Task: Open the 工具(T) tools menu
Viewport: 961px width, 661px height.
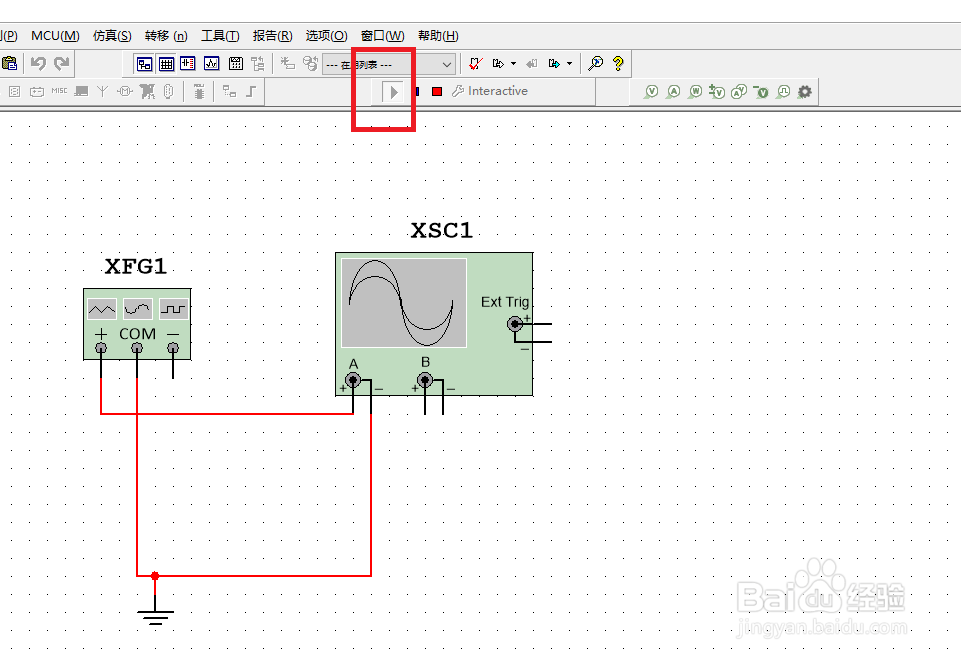Action: (220, 36)
